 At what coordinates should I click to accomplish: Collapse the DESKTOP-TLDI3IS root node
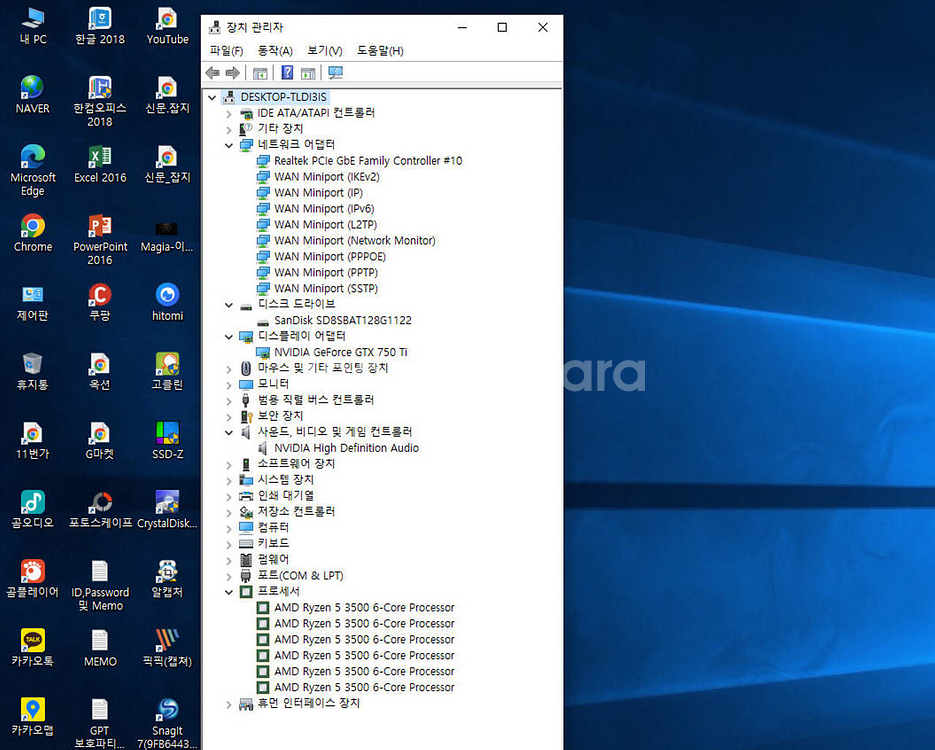pos(212,97)
